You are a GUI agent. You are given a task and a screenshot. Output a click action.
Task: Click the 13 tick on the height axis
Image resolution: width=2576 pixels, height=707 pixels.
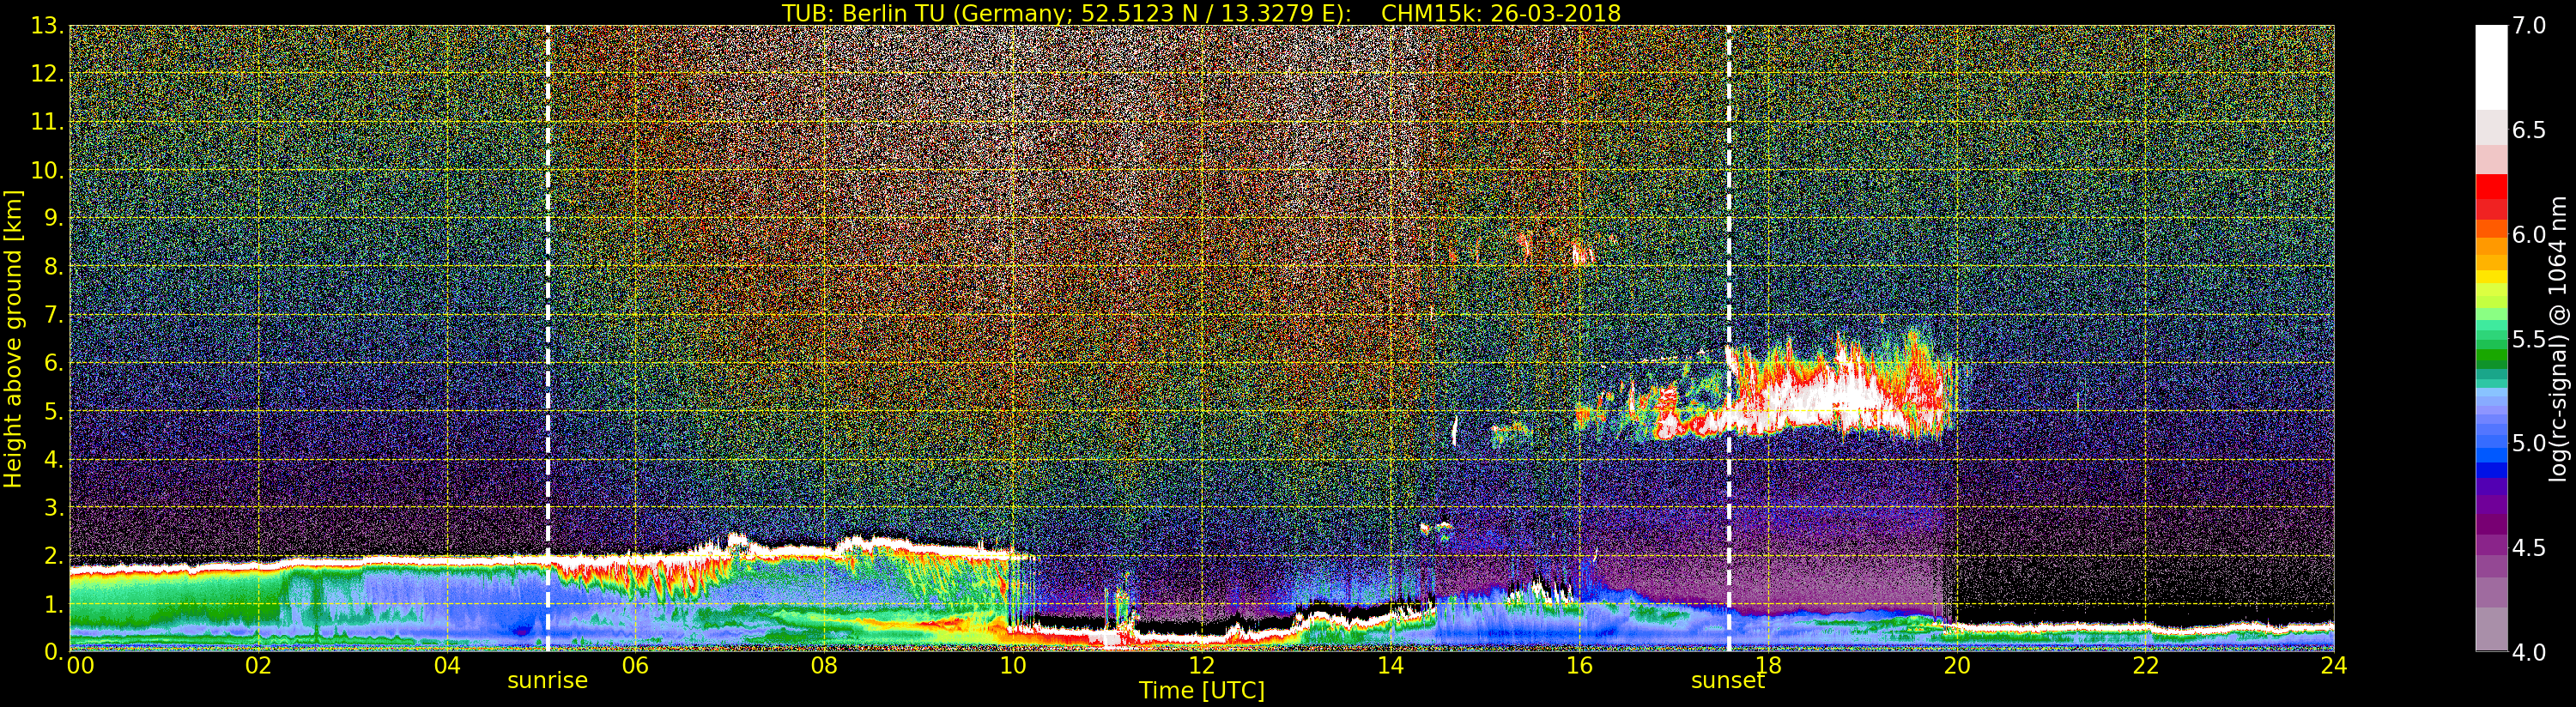coord(46,26)
